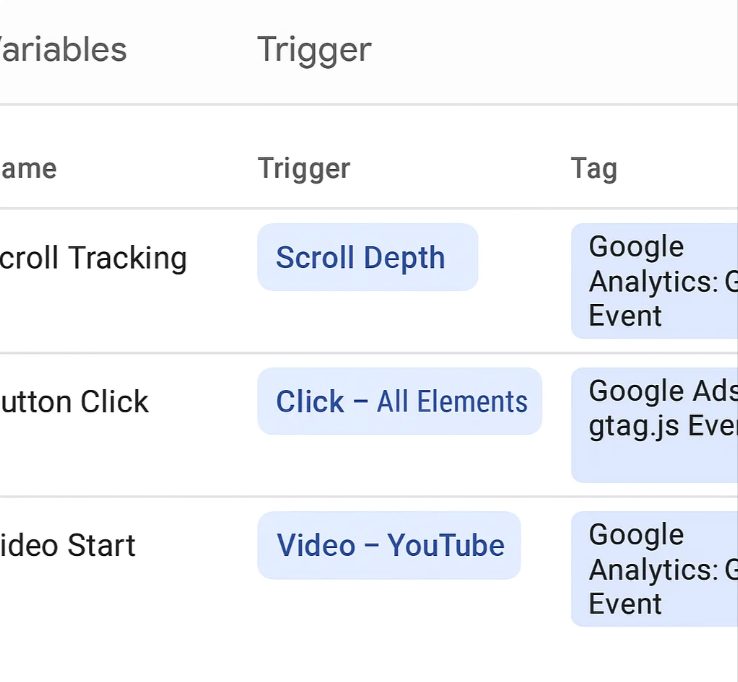Click empty tab bar area right of Trigger

(x=551, y=51)
